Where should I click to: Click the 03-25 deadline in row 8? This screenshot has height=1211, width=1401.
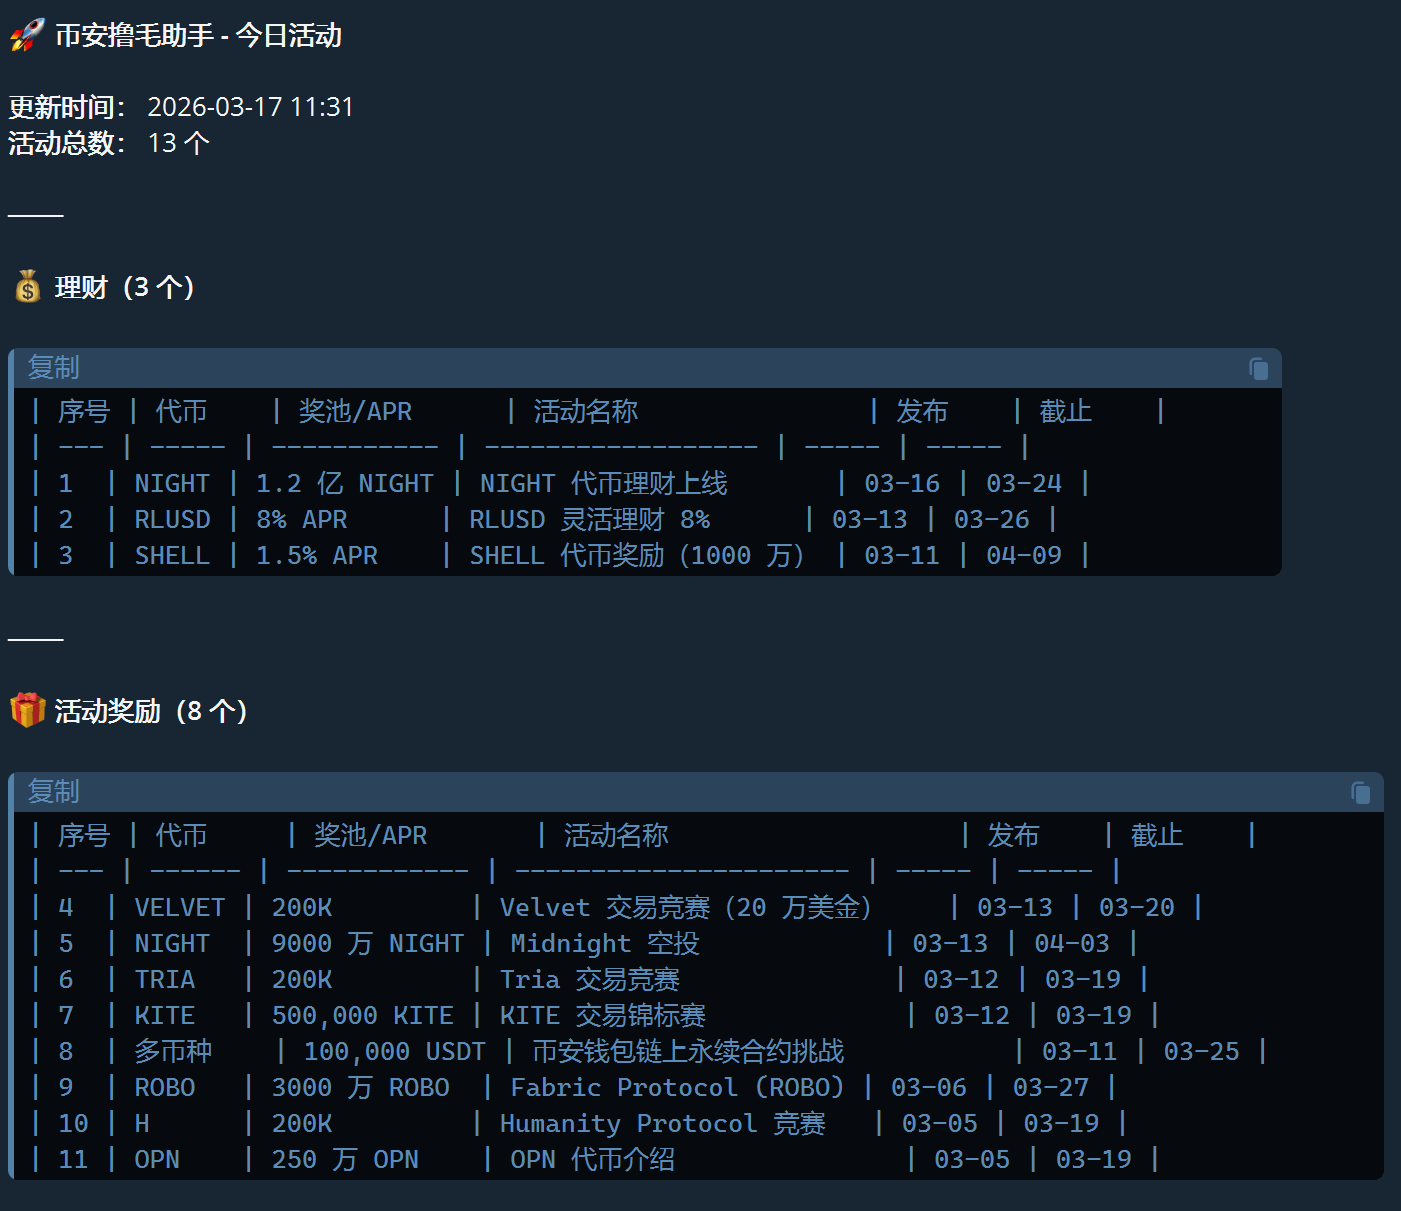click(x=1201, y=1052)
